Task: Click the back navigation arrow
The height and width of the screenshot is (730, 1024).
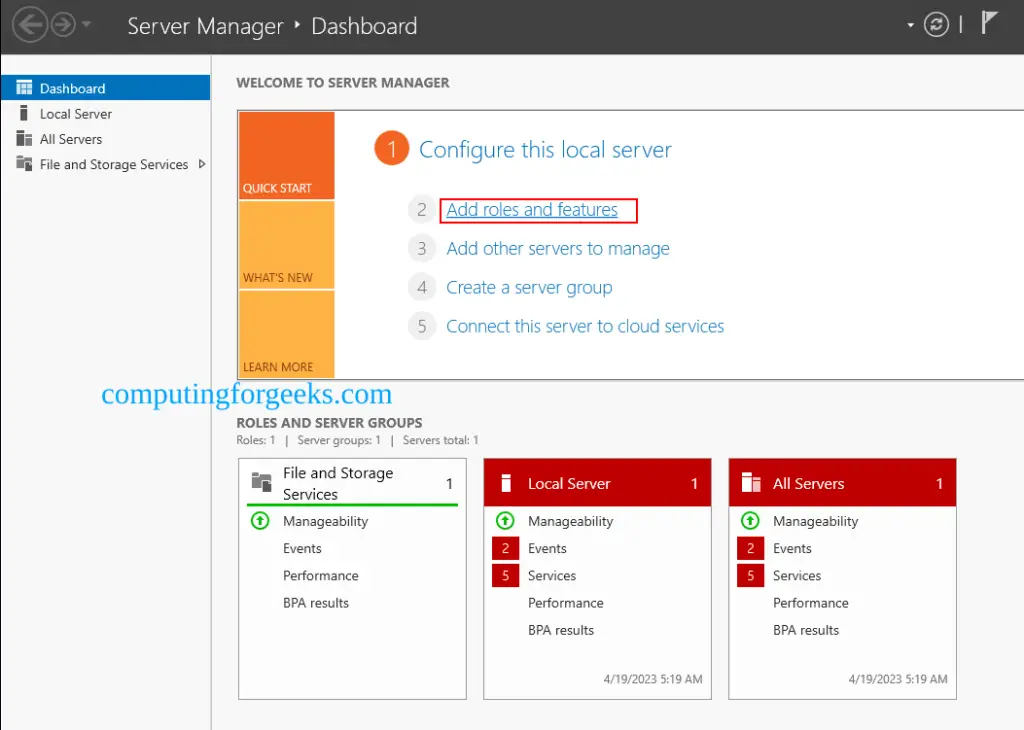Action: point(30,25)
